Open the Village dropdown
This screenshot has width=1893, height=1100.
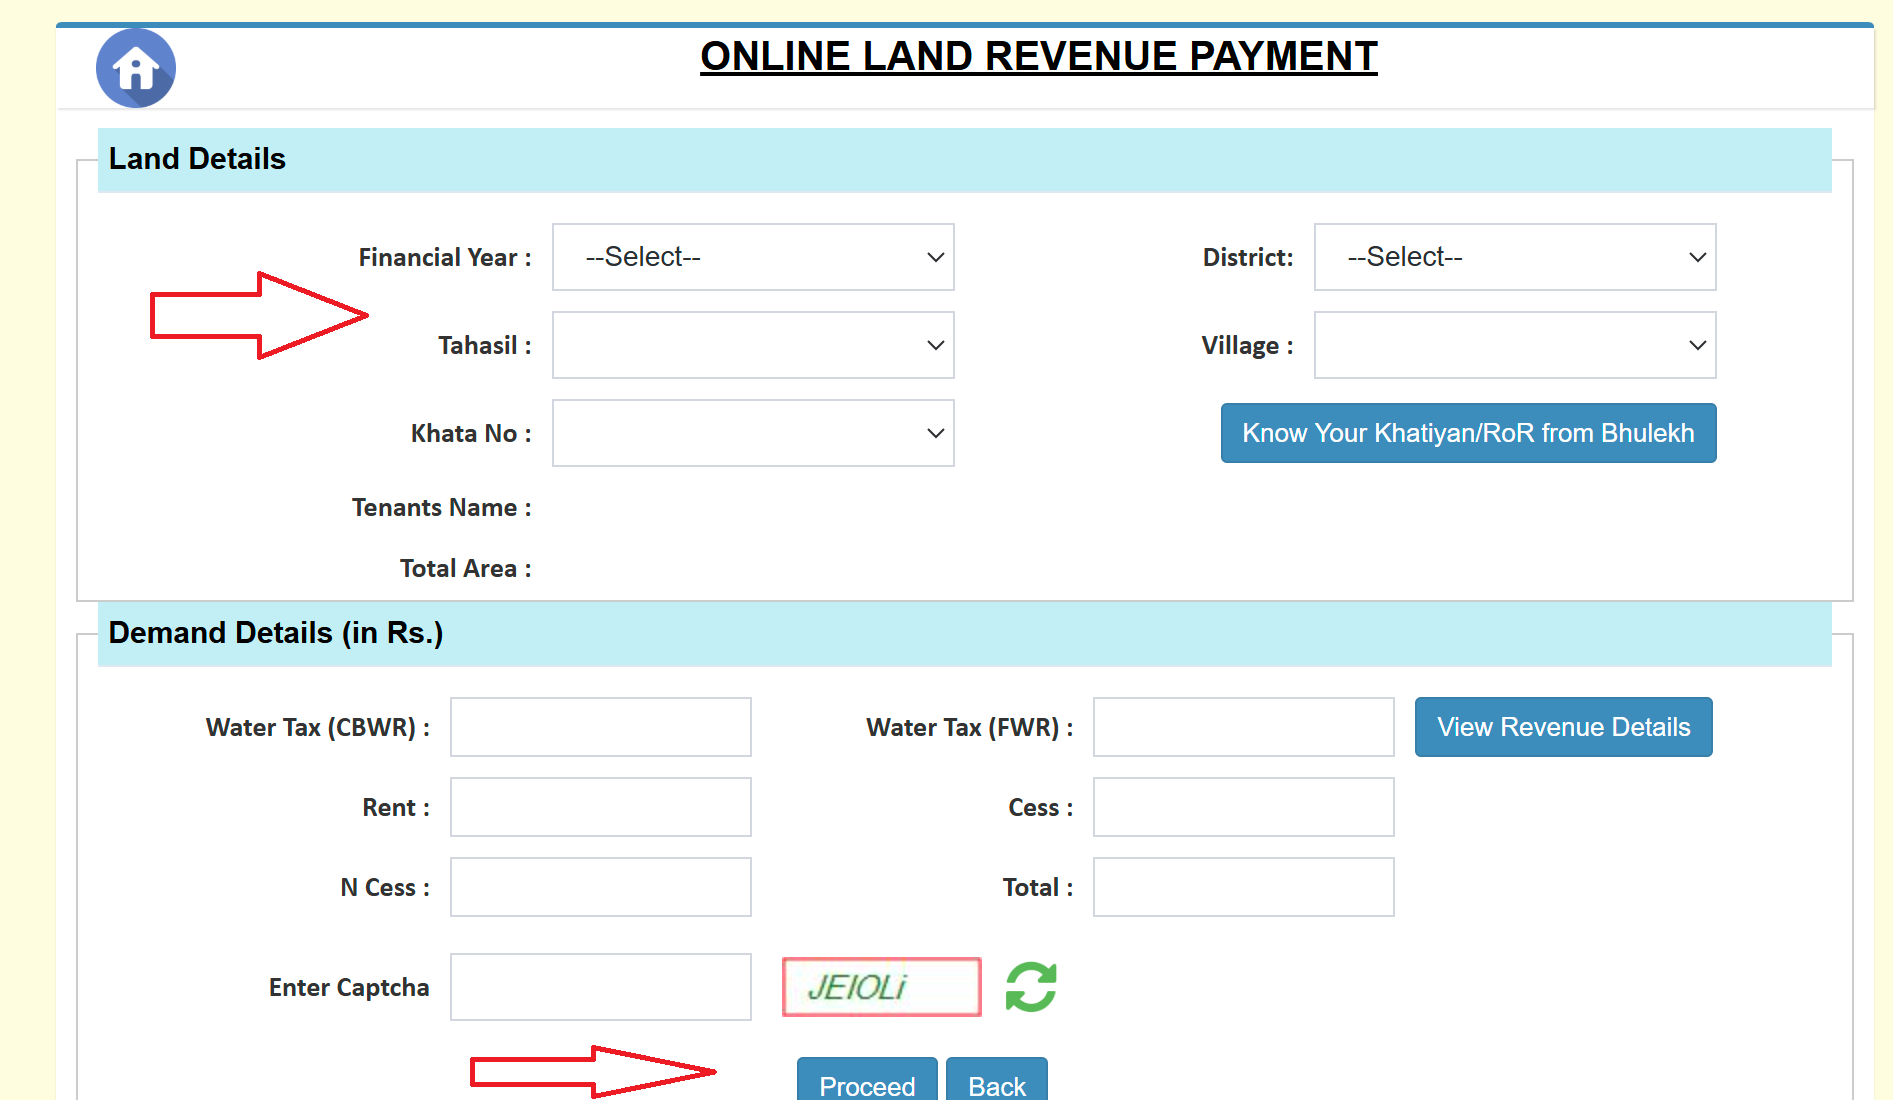pyautogui.click(x=1513, y=345)
